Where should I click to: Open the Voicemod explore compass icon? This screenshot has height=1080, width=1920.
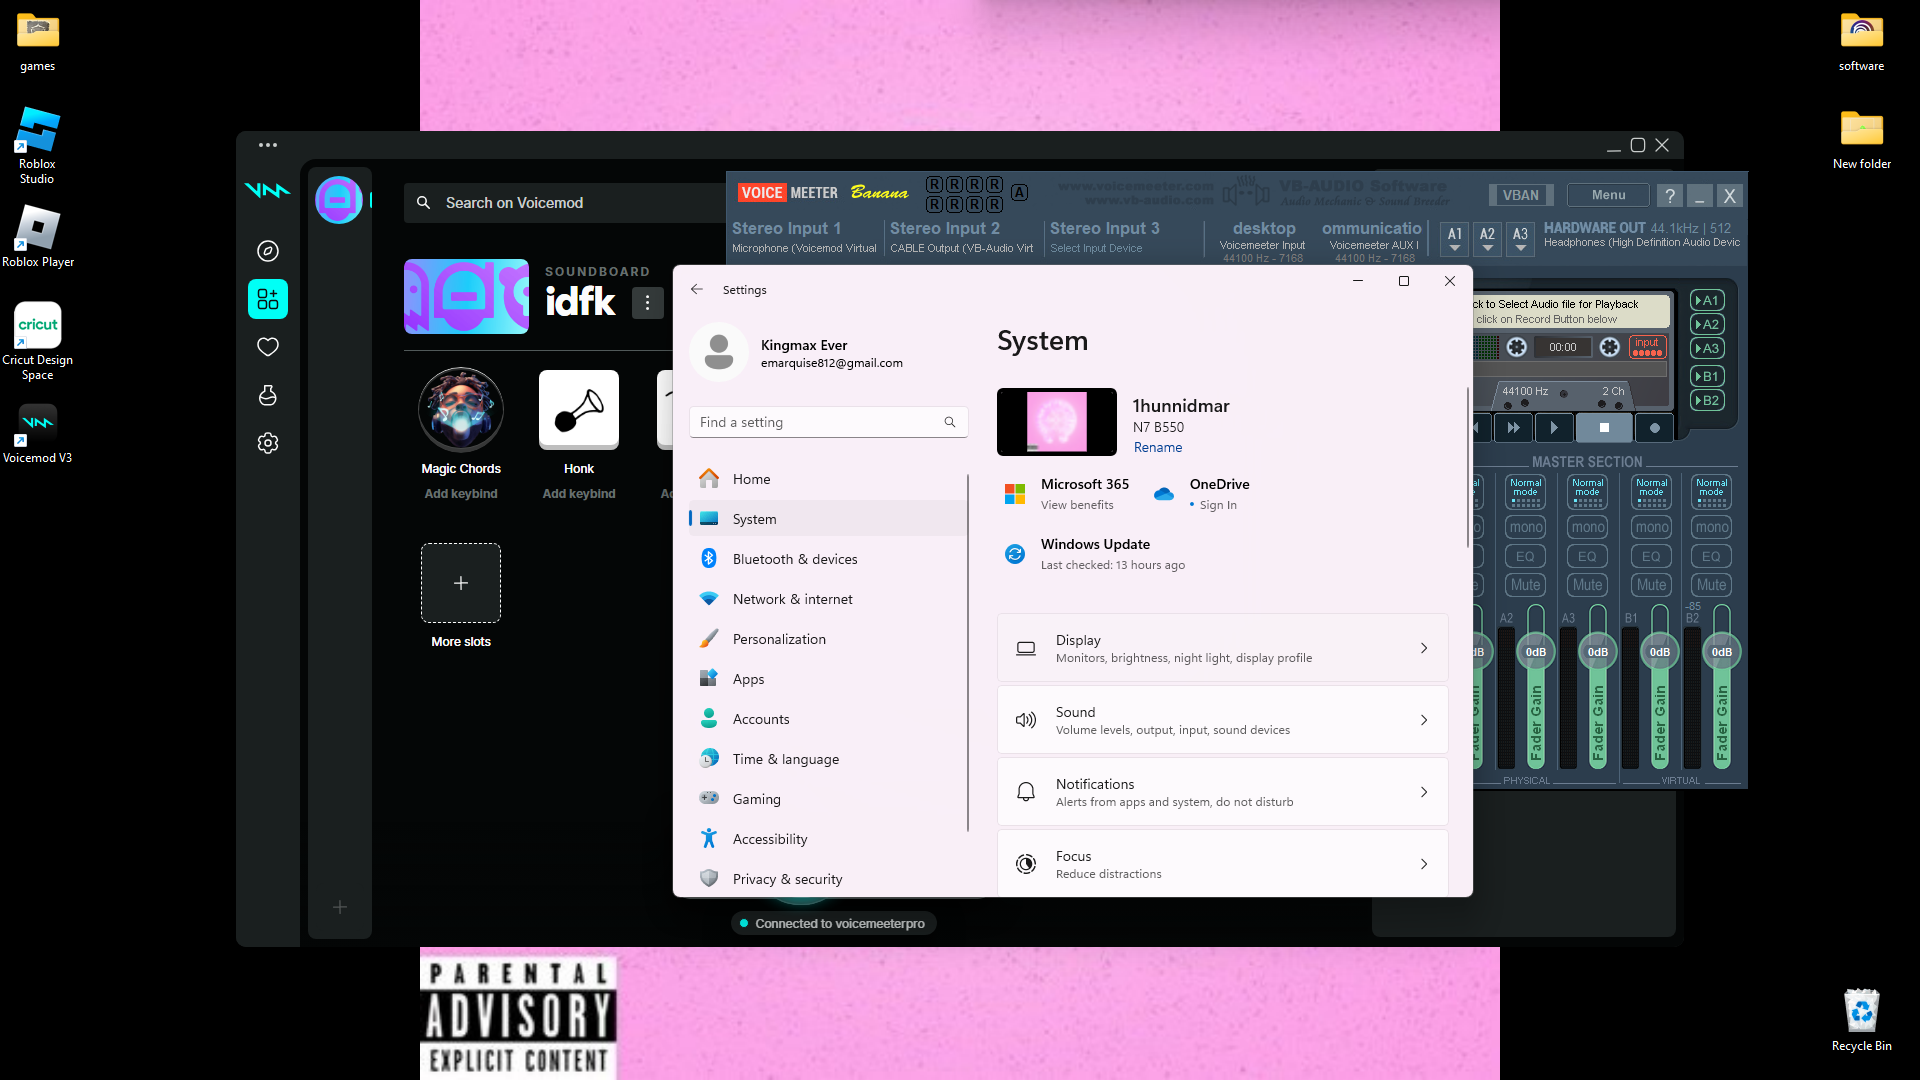pos(267,251)
